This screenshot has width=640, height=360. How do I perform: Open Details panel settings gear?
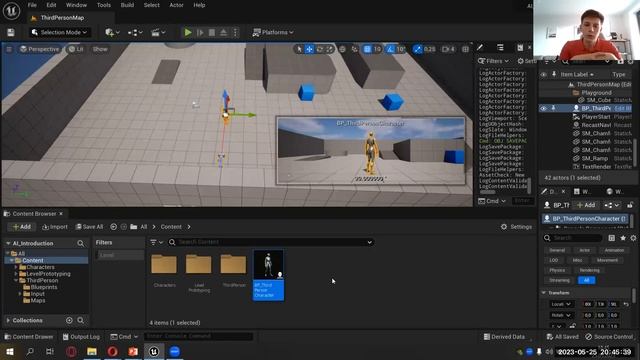click(633, 238)
